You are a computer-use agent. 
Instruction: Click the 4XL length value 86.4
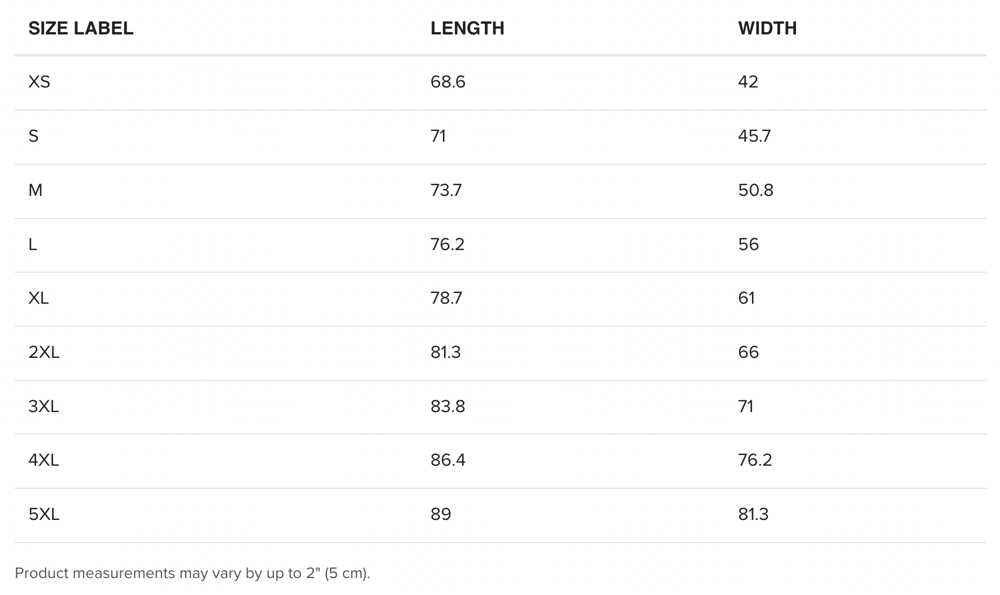448,460
